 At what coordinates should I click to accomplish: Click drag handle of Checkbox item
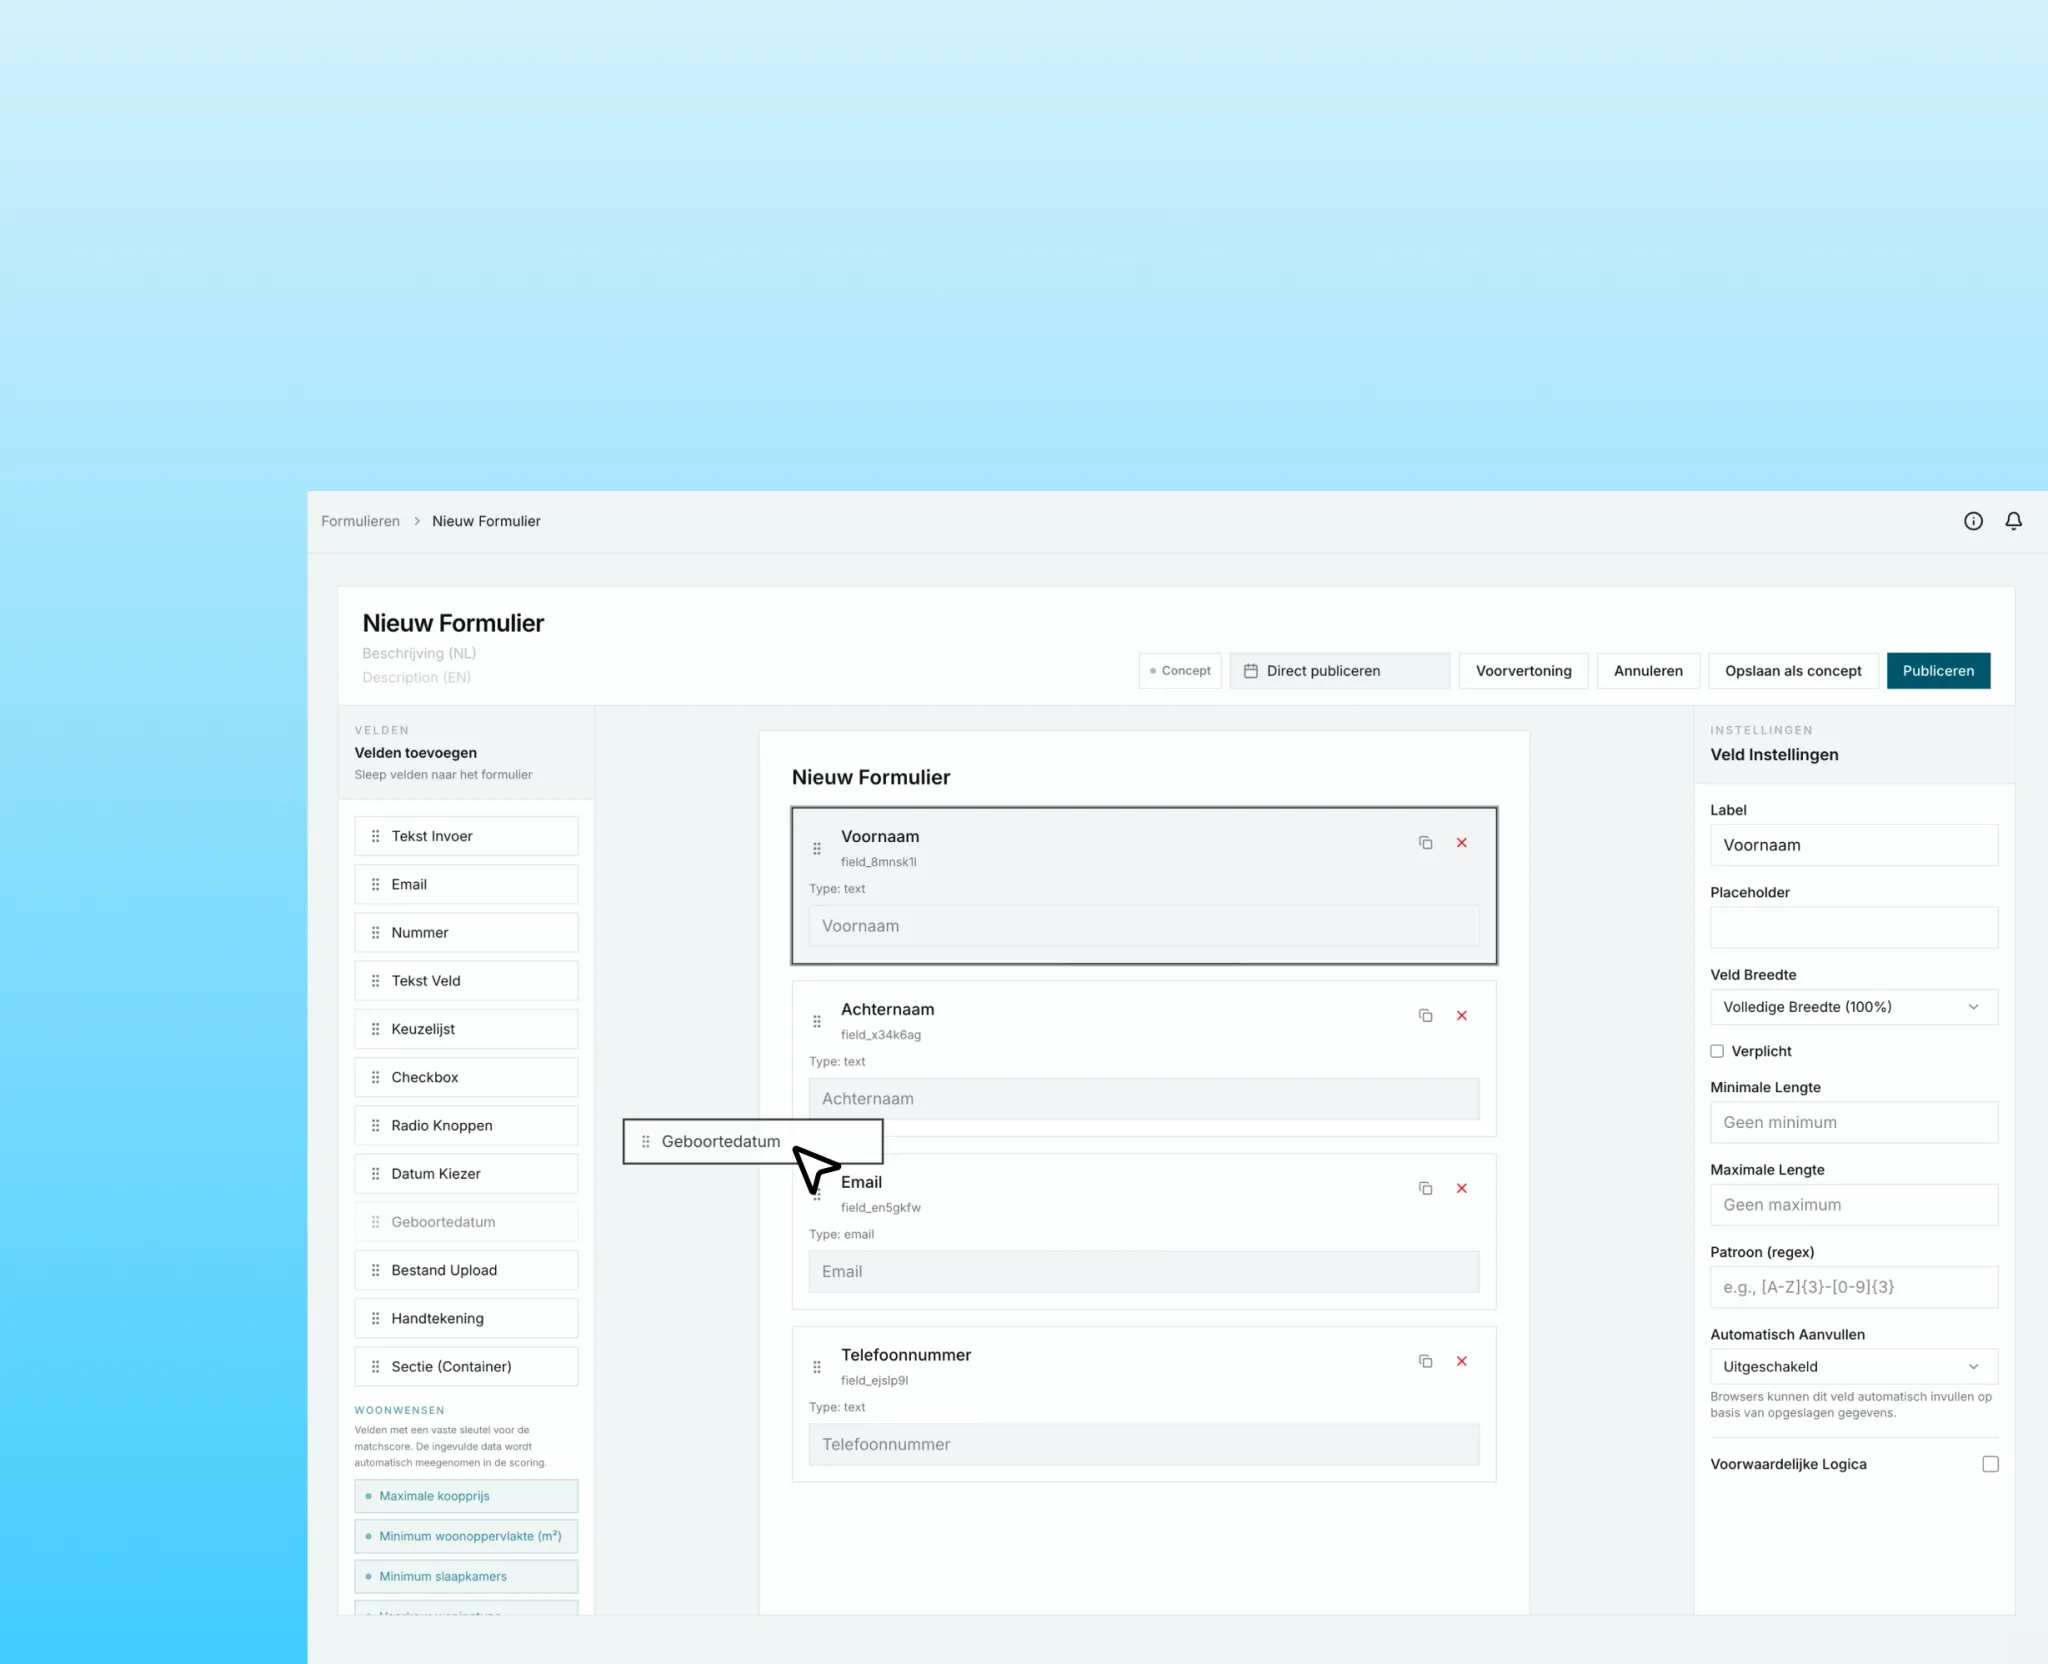[x=375, y=1077]
